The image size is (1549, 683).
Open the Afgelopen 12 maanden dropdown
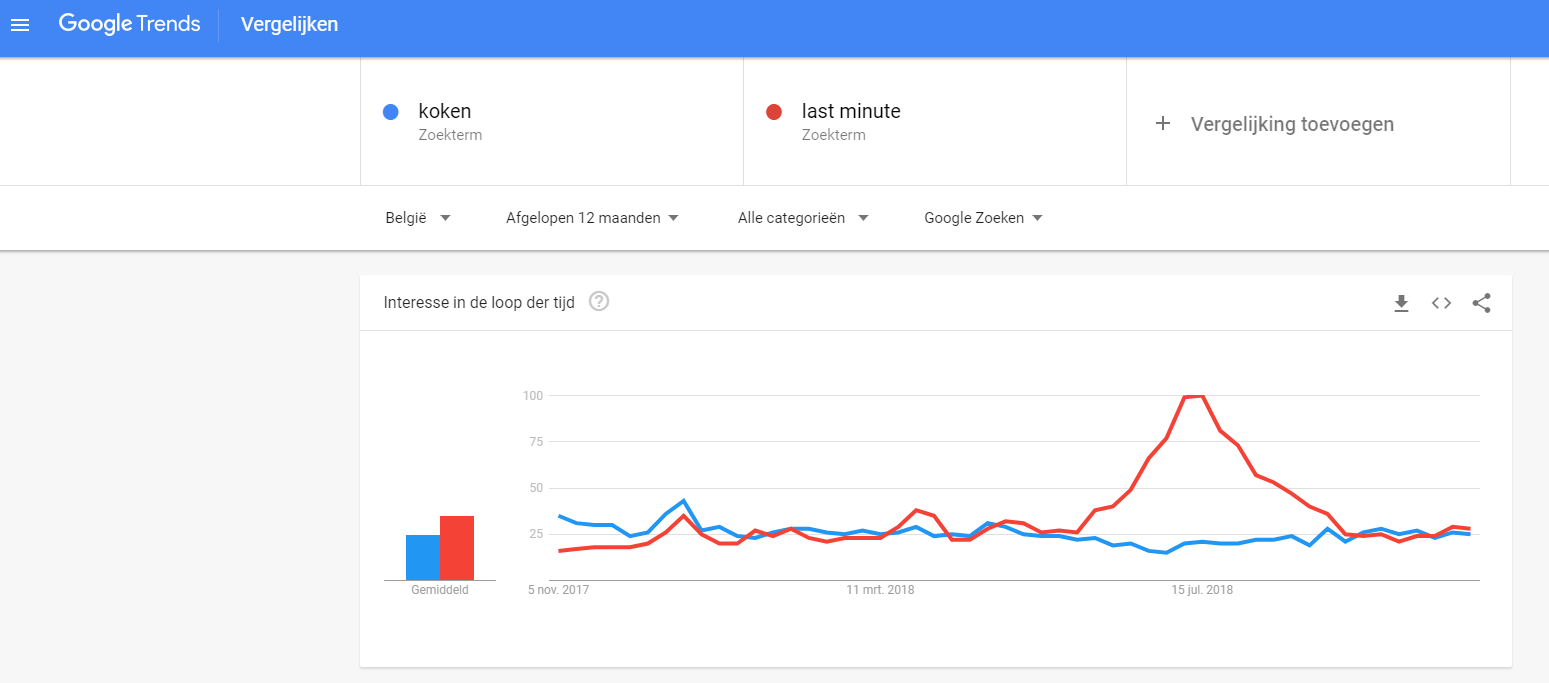coord(593,218)
